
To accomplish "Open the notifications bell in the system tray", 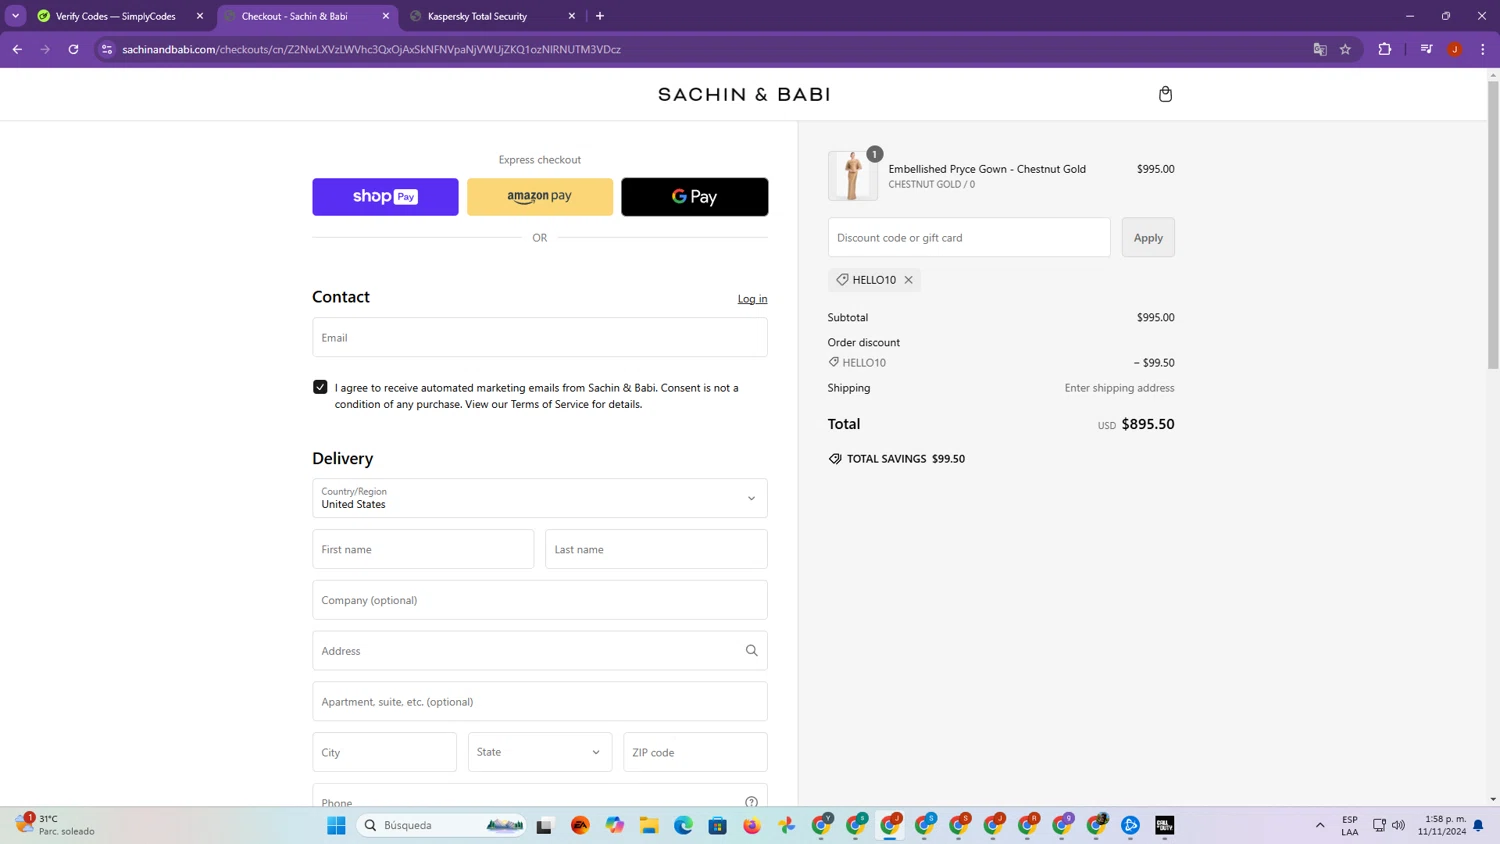I will [x=1478, y=825].
